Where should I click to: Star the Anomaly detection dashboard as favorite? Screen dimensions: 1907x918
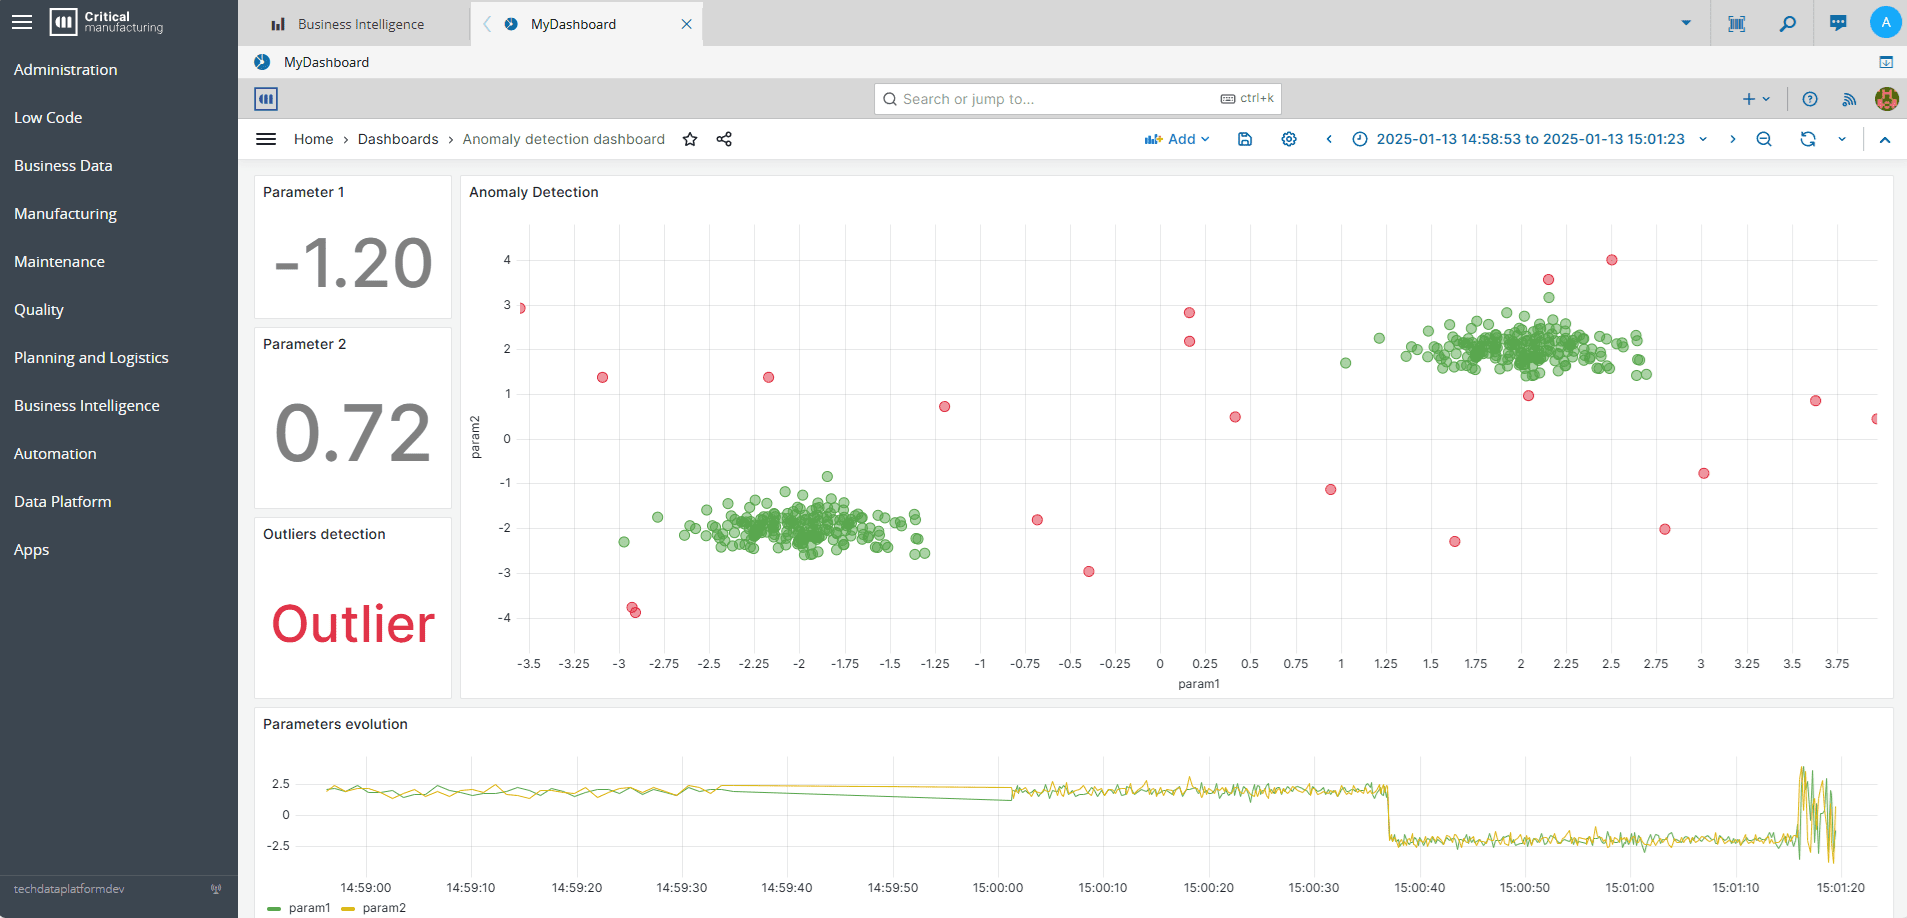(690, 139)
